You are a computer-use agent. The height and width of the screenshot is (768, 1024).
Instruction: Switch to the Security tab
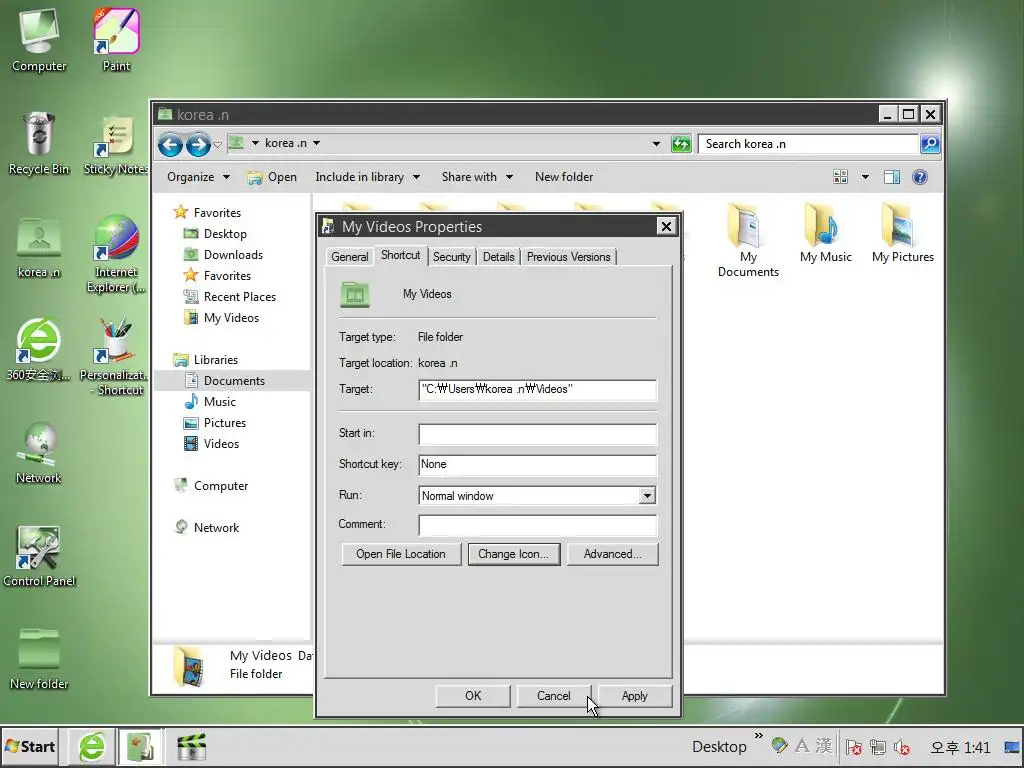pyautogui.click(x=451, y=257)
